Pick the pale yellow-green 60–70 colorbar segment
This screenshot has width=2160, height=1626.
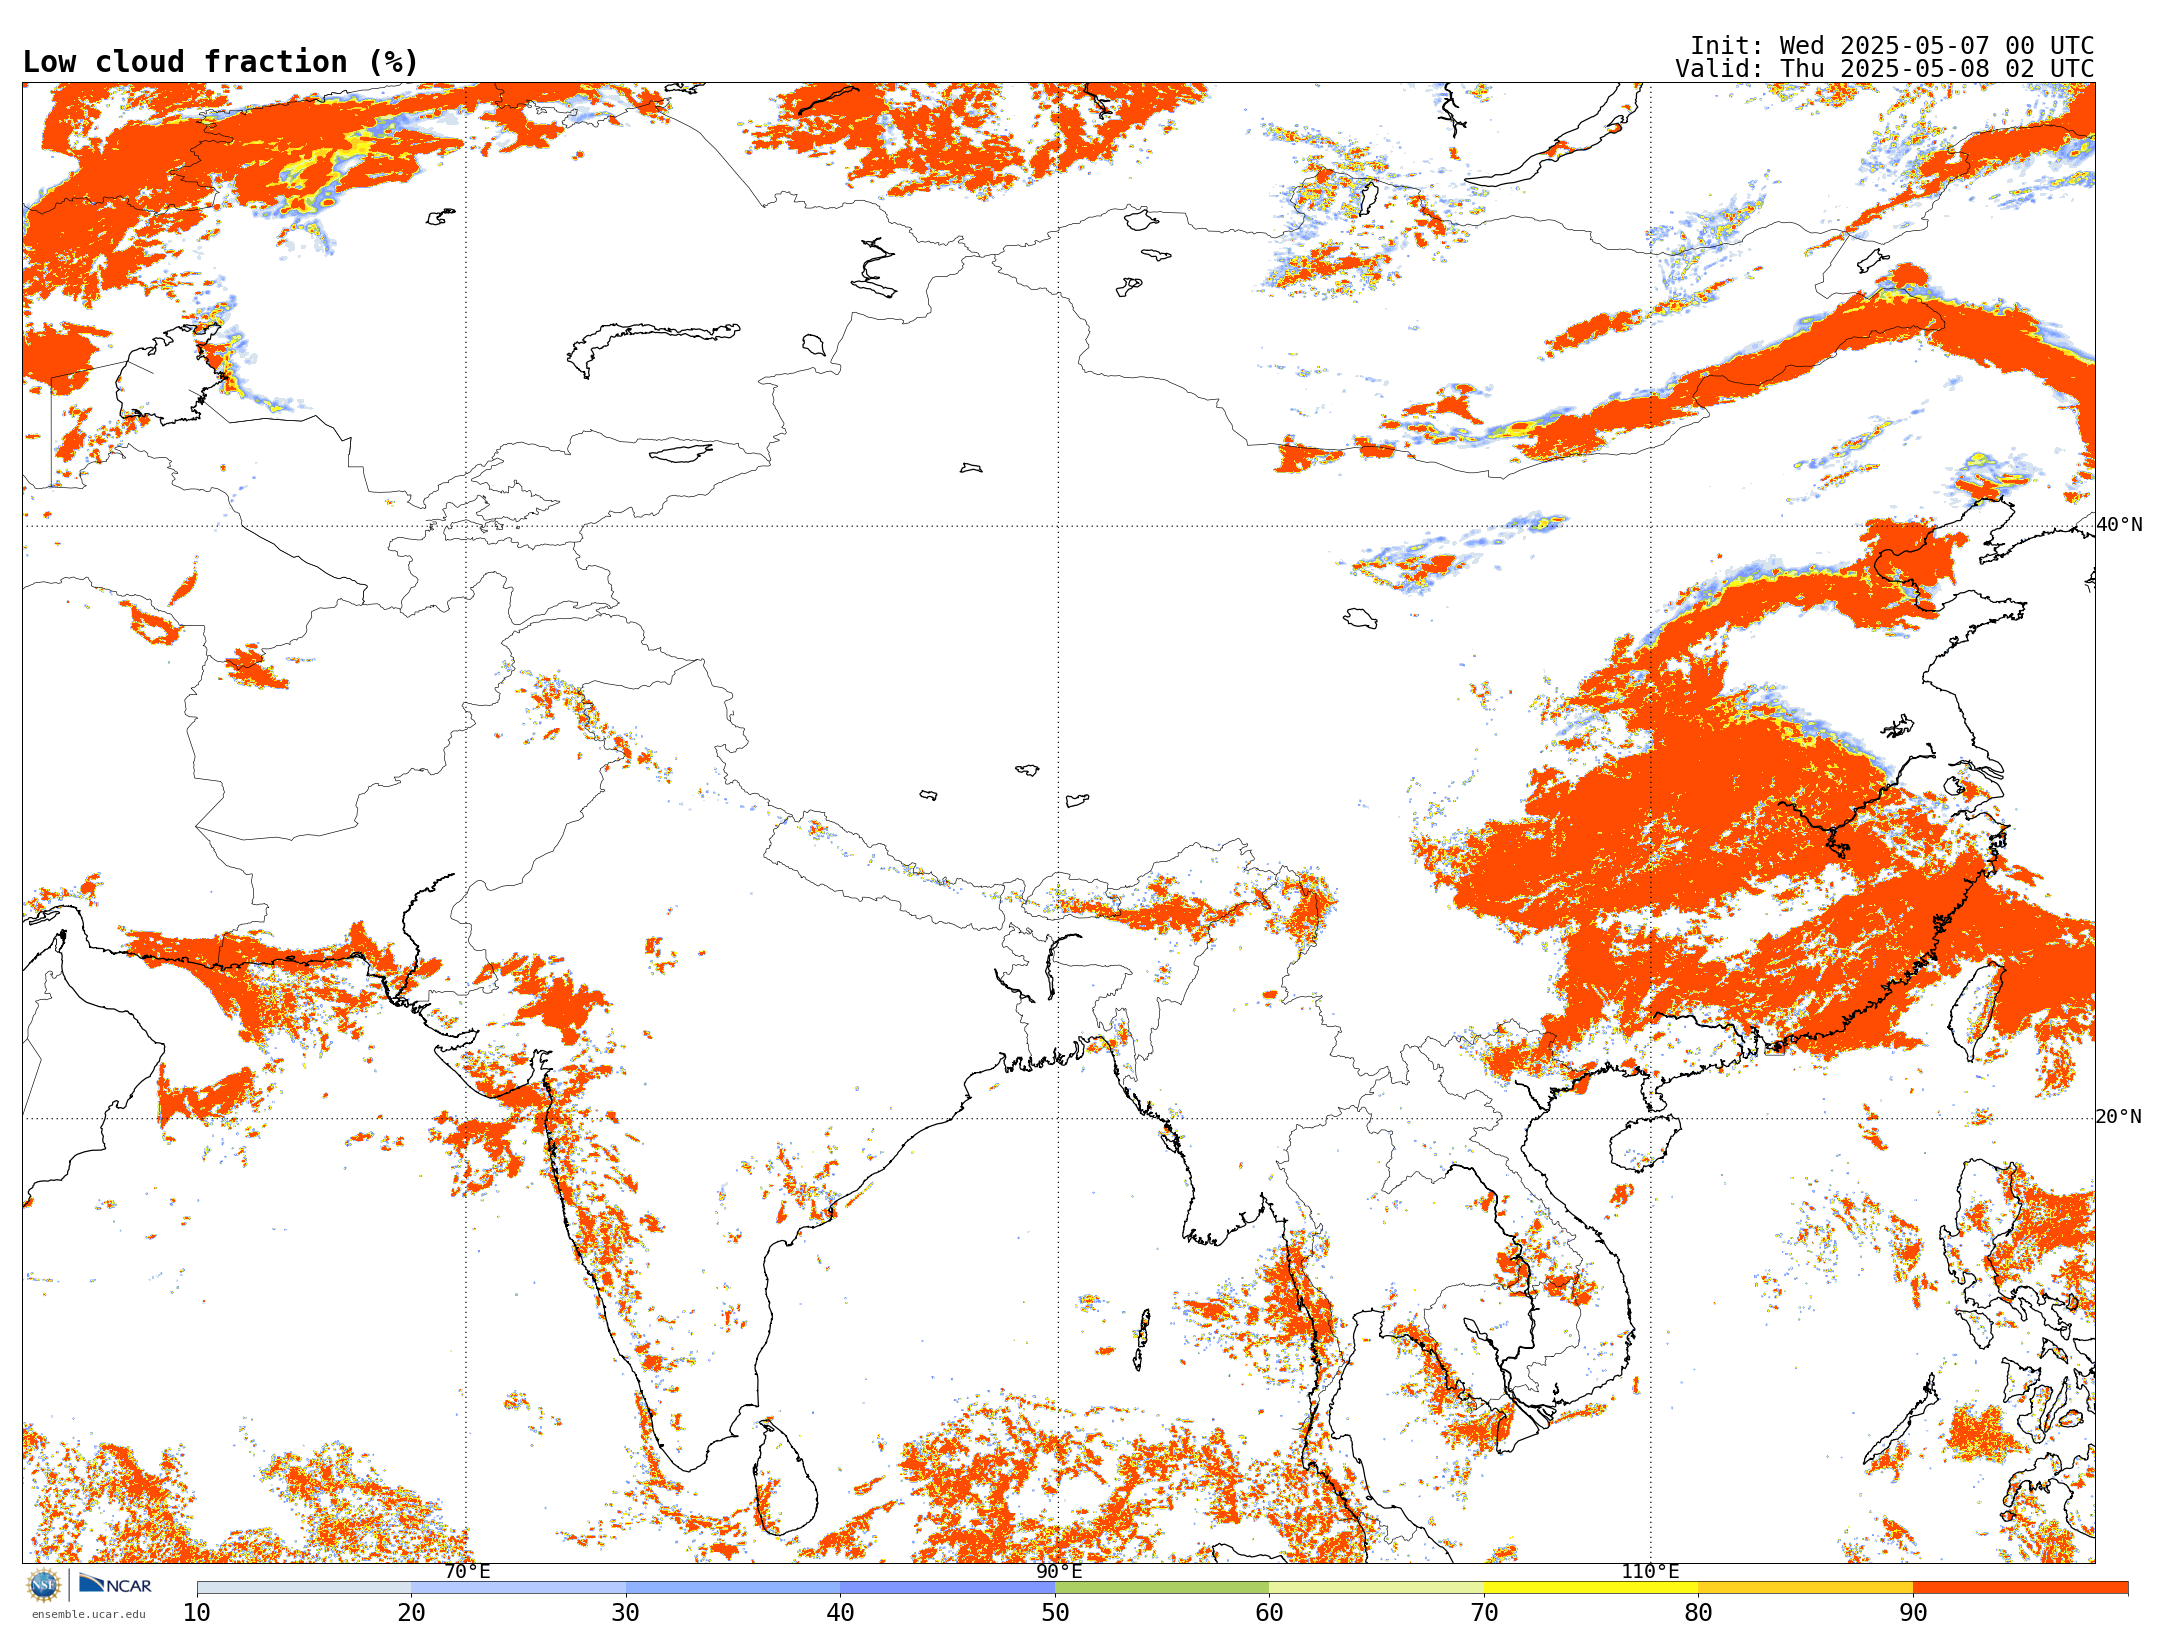[1376, 1588]
